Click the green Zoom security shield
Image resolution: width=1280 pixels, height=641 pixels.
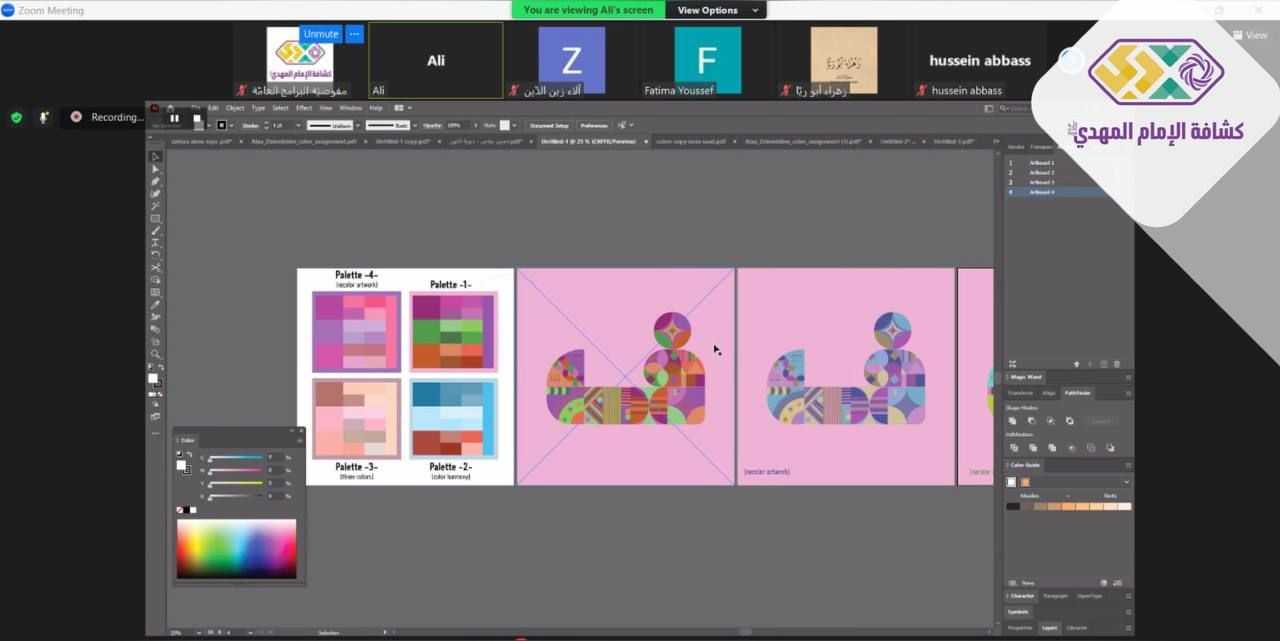click(x=16, y=117)
